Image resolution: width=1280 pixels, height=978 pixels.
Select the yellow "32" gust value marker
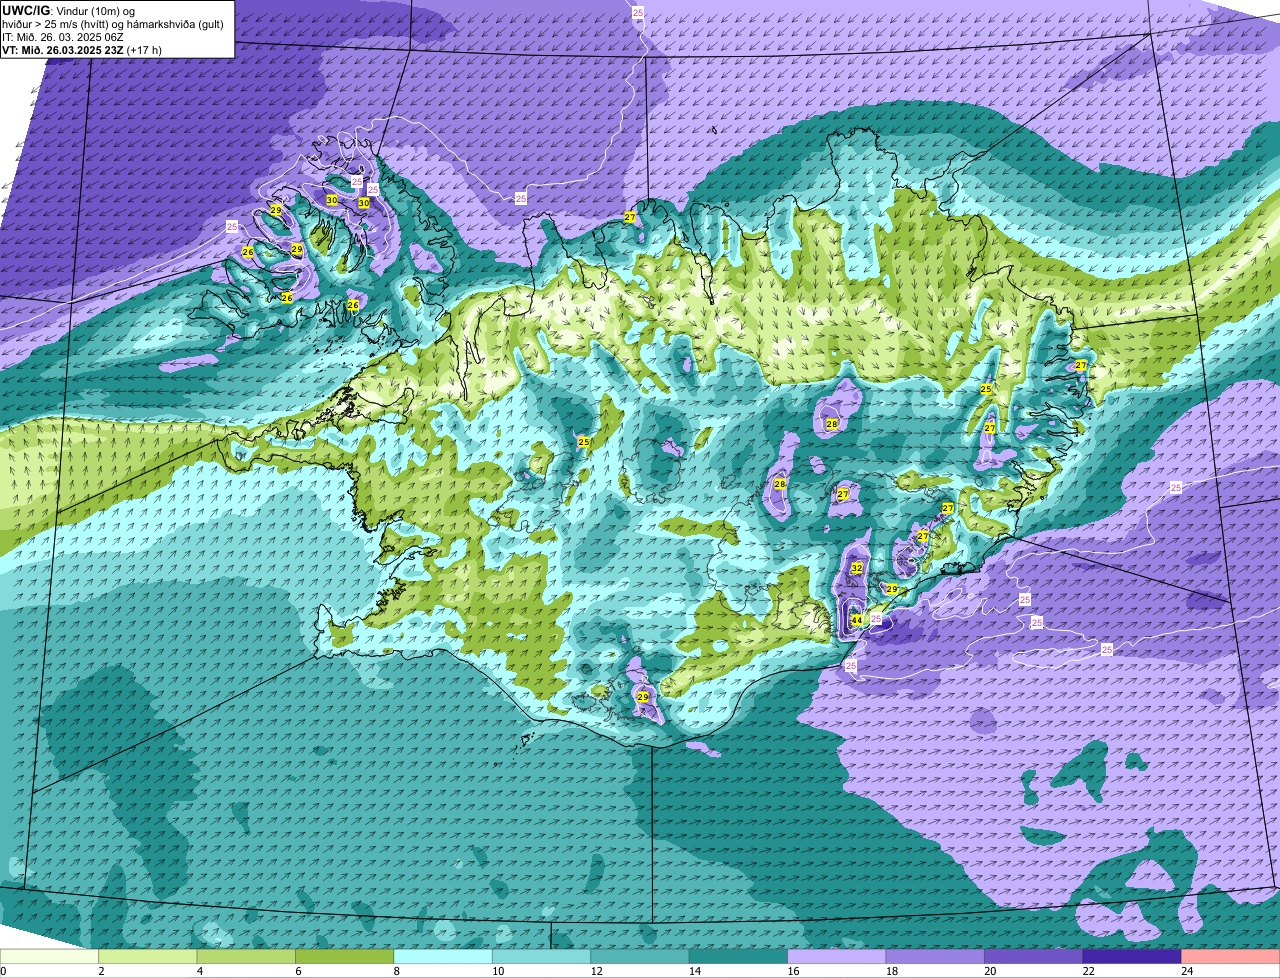click(x=856, y=568)
